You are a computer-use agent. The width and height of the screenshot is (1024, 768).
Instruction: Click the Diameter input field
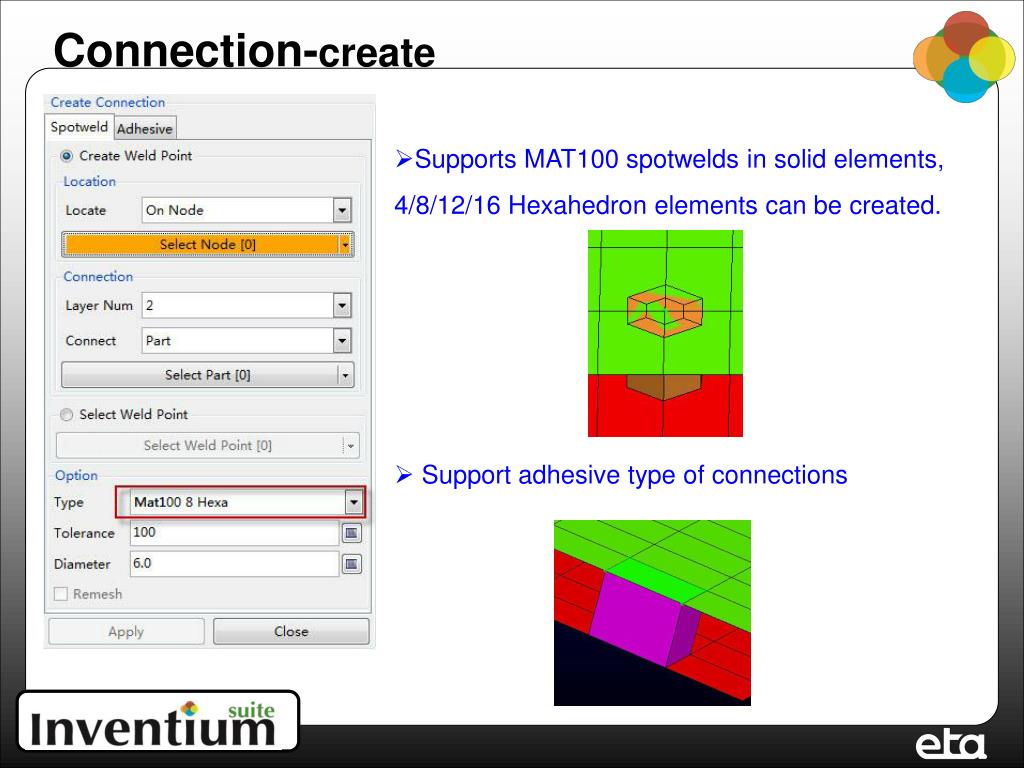click(x=234, y=564)
